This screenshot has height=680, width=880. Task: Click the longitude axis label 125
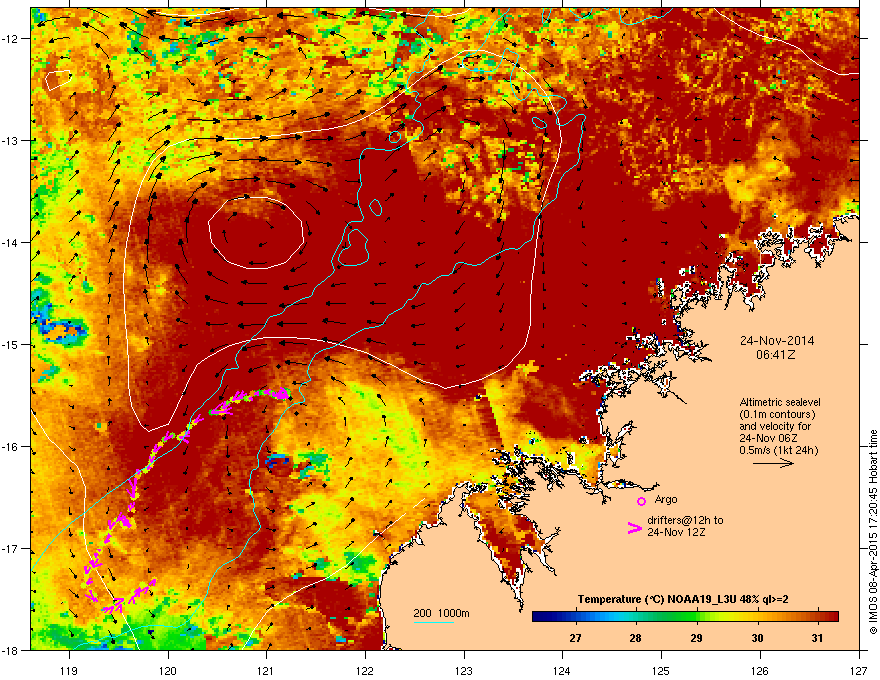click(x=661, y=670)
